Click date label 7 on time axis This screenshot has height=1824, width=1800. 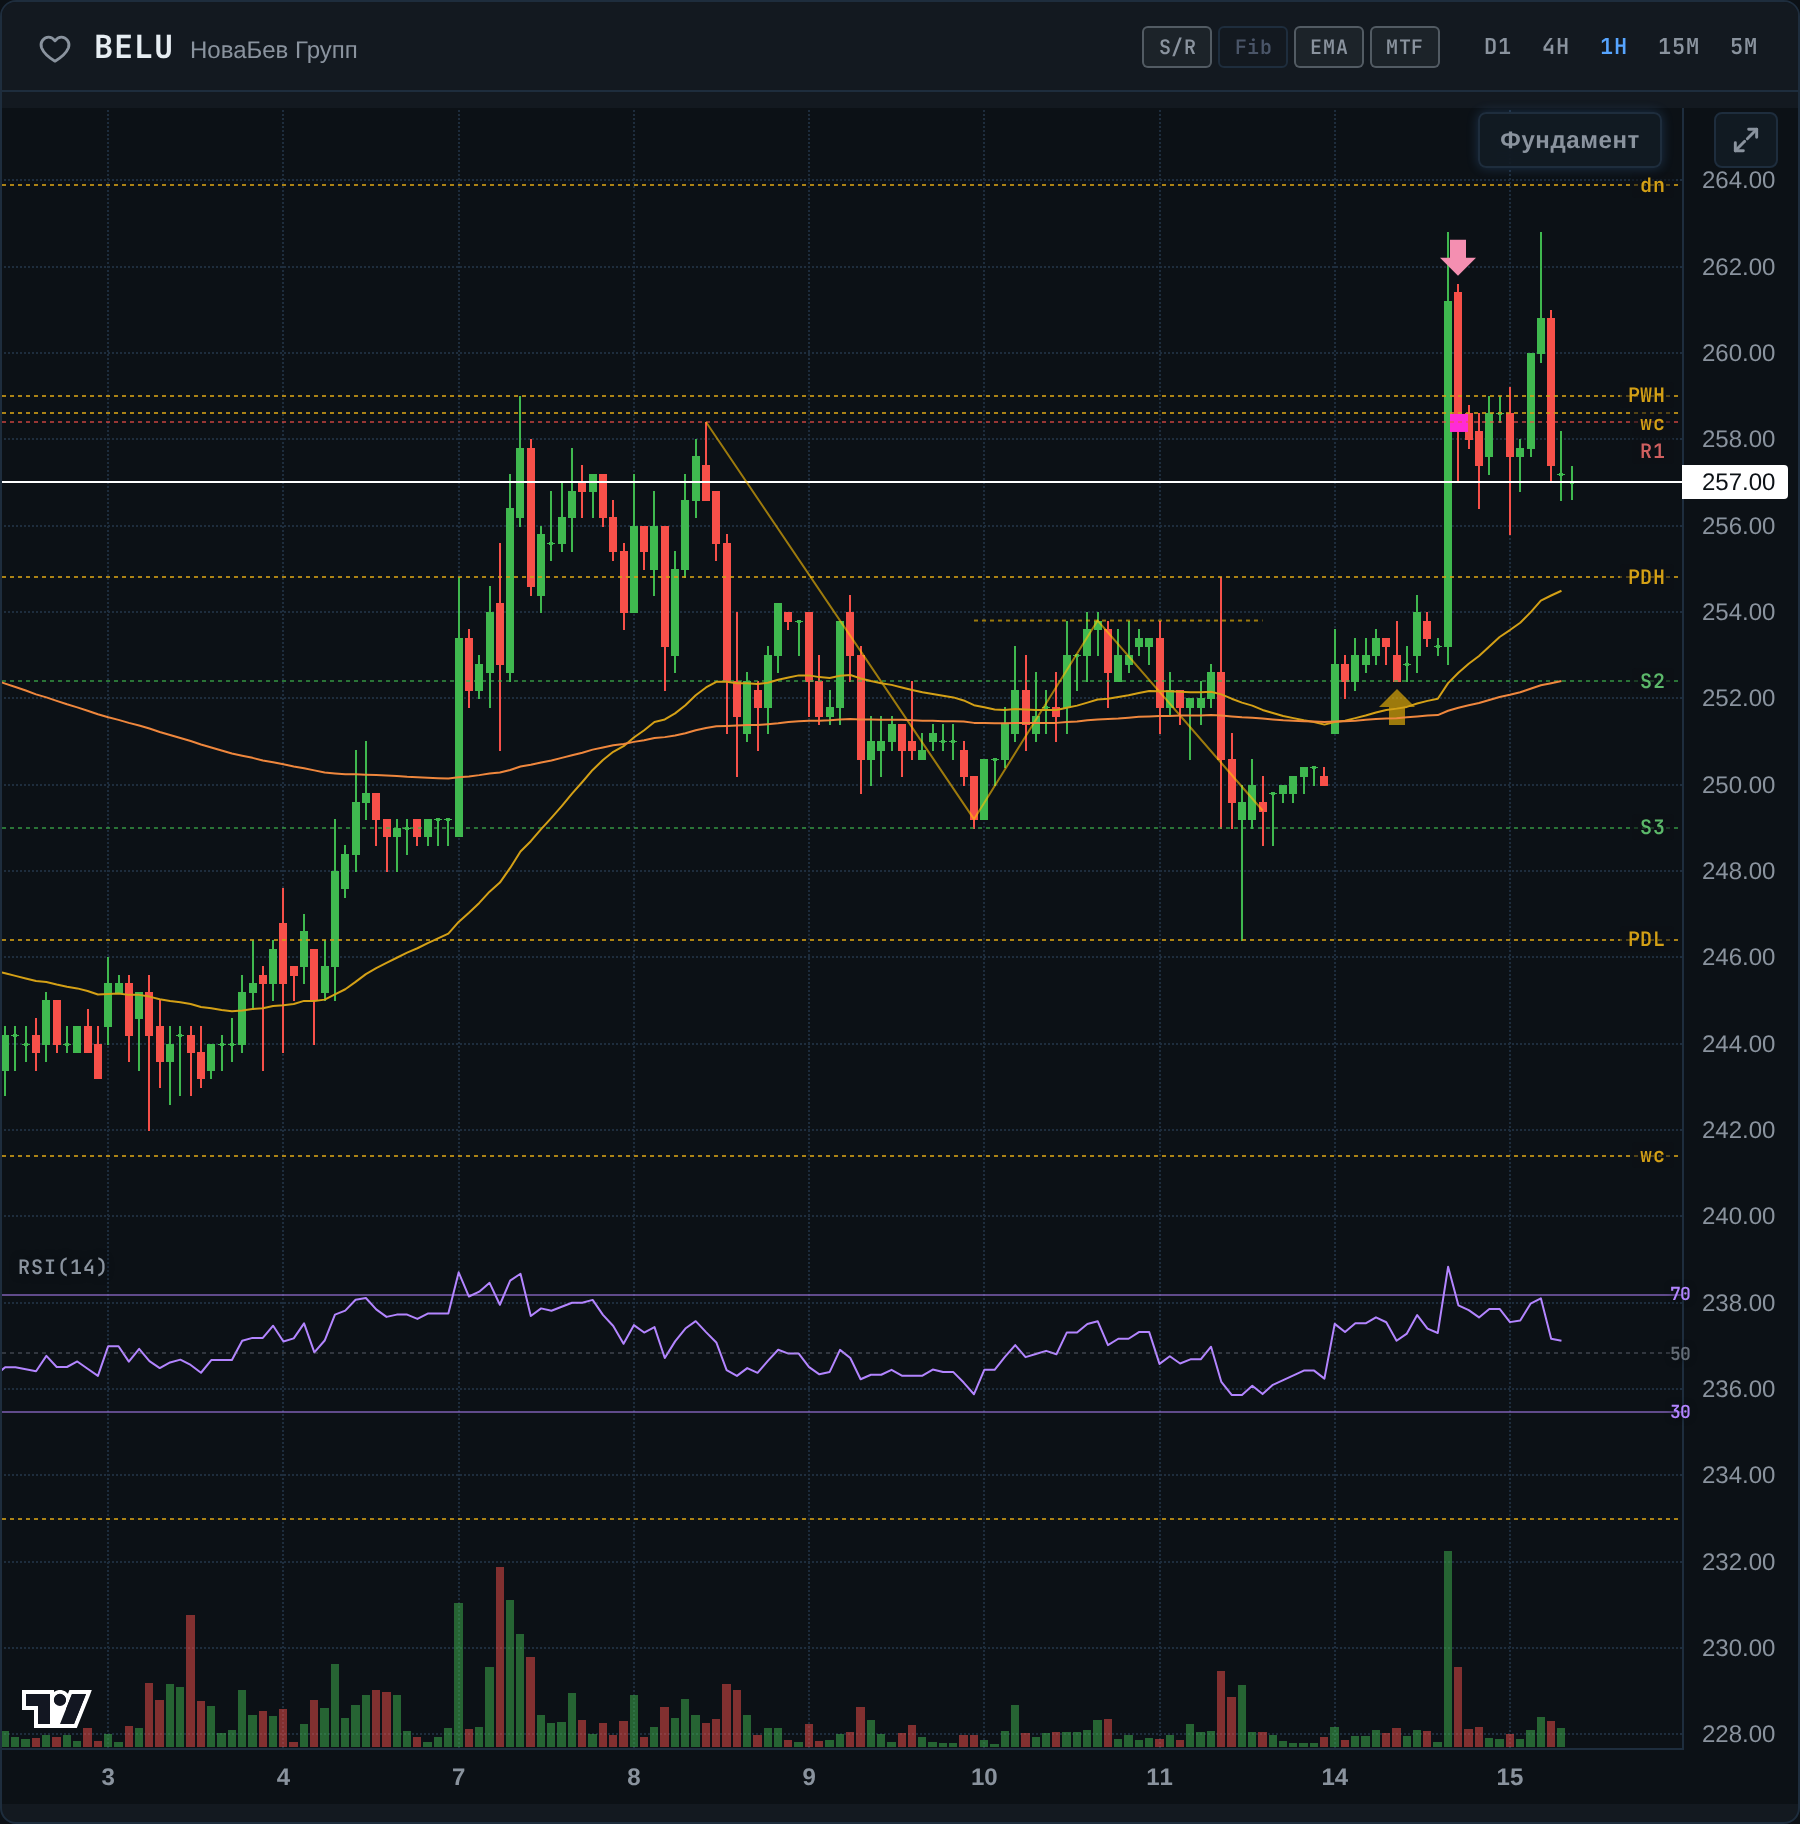coord(458,1777)
